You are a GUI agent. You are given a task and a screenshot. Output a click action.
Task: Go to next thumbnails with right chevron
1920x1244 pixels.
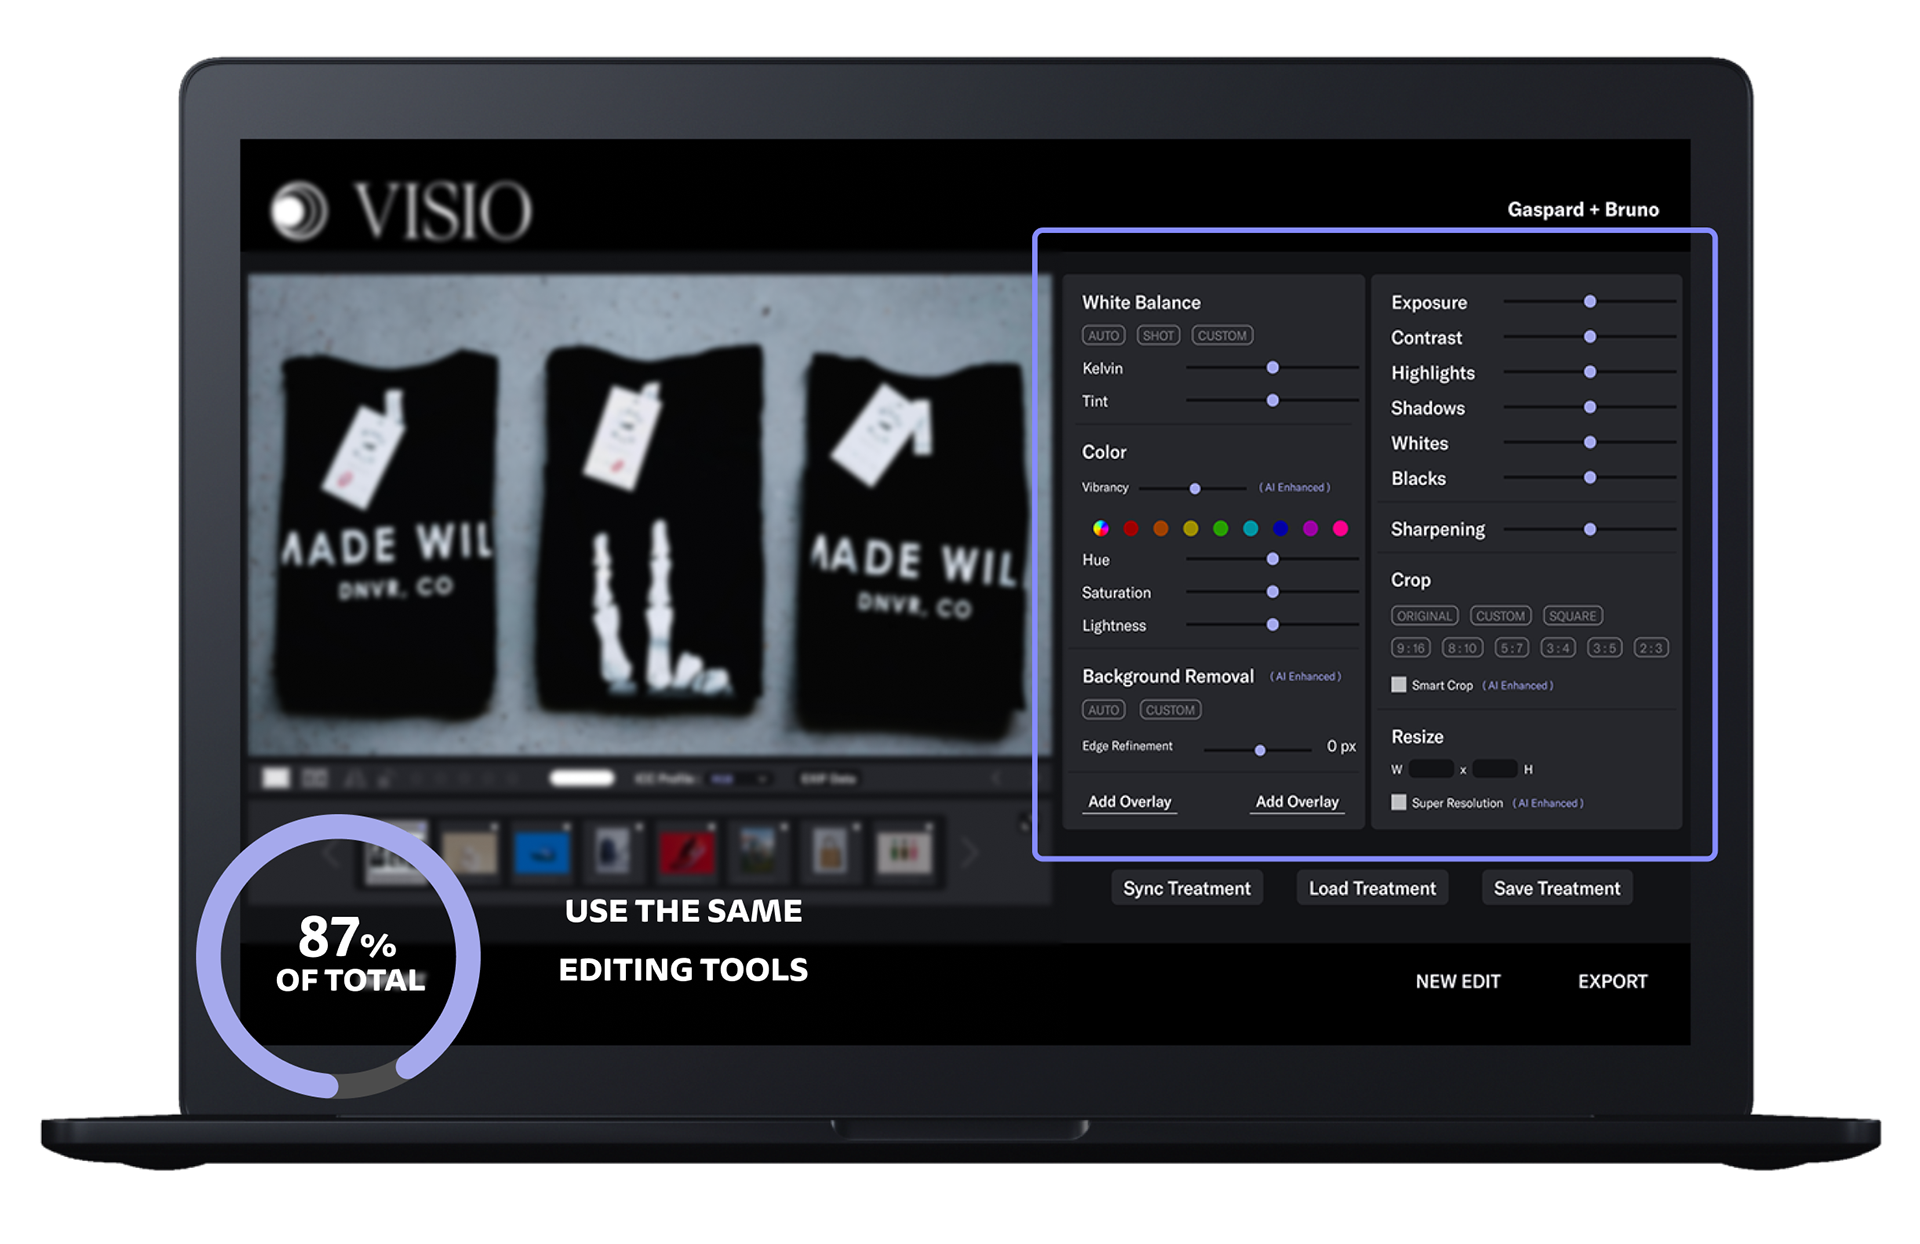click(969, 853)
